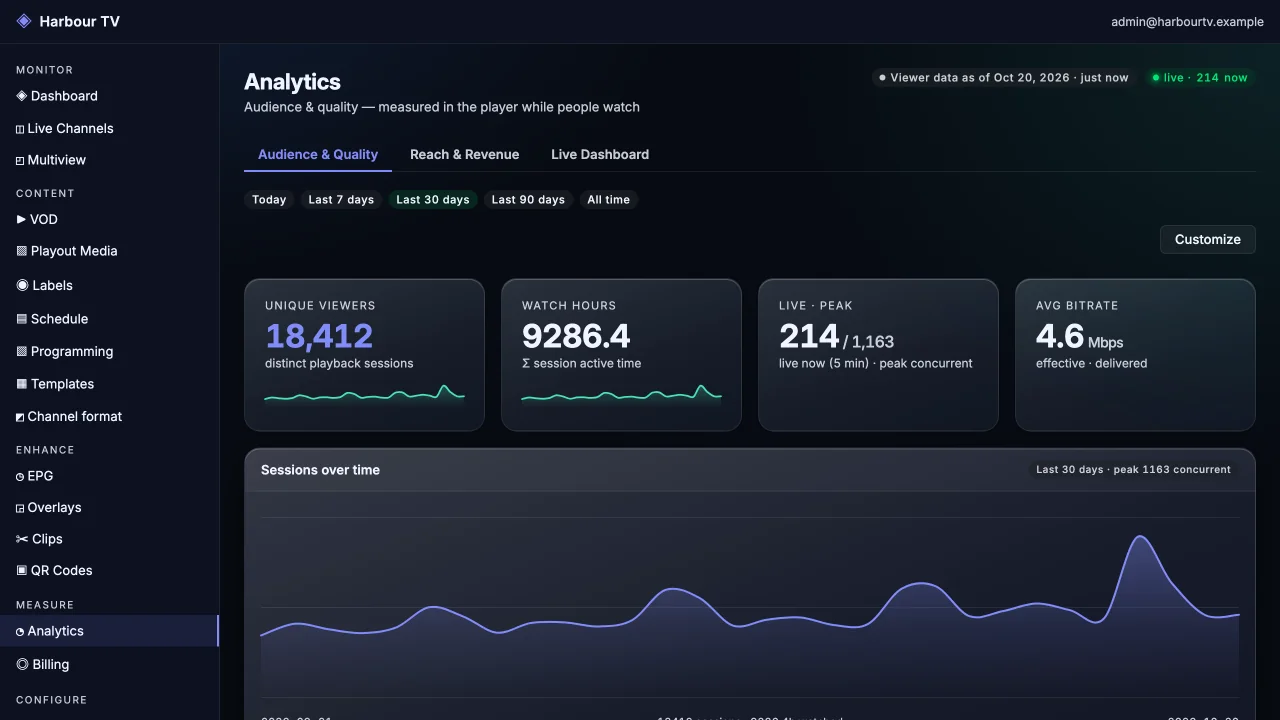Viewport: 1280px width, 720px height.
Task: Click the Playout Media icon
Action: click(21, 251)
